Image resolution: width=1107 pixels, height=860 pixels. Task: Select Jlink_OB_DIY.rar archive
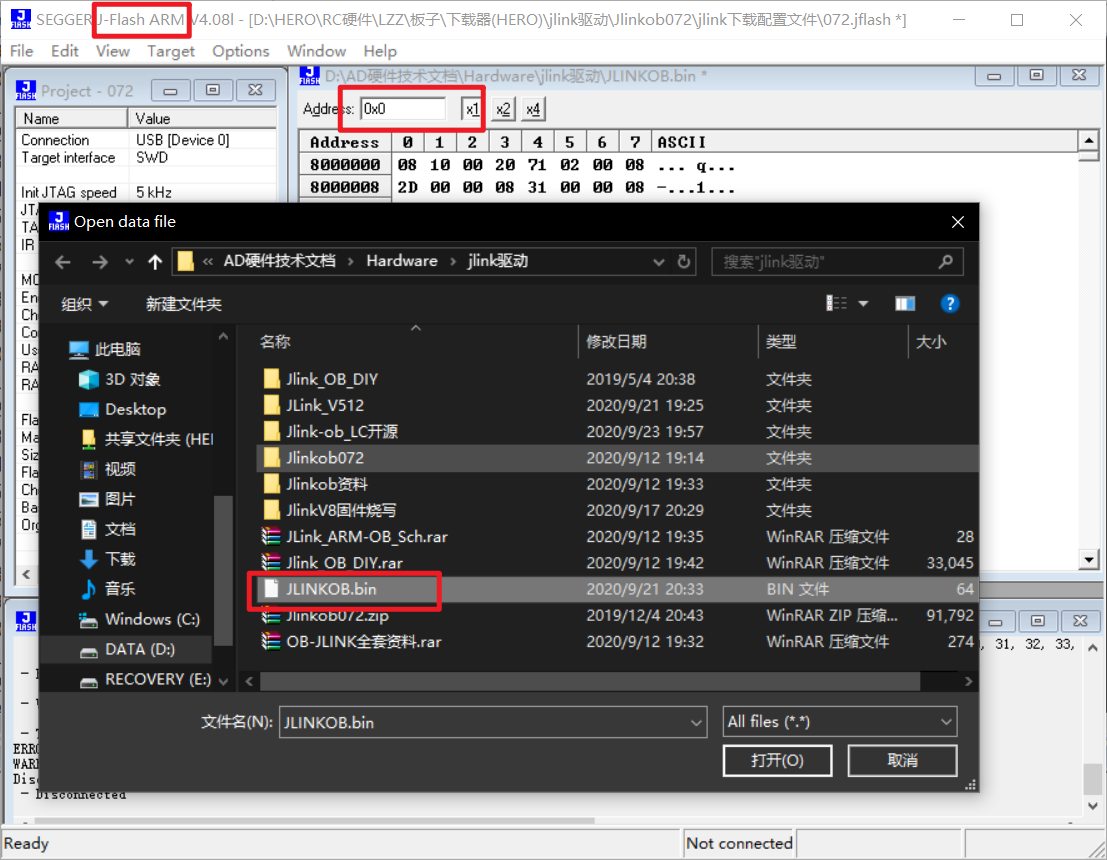[617, 563]
